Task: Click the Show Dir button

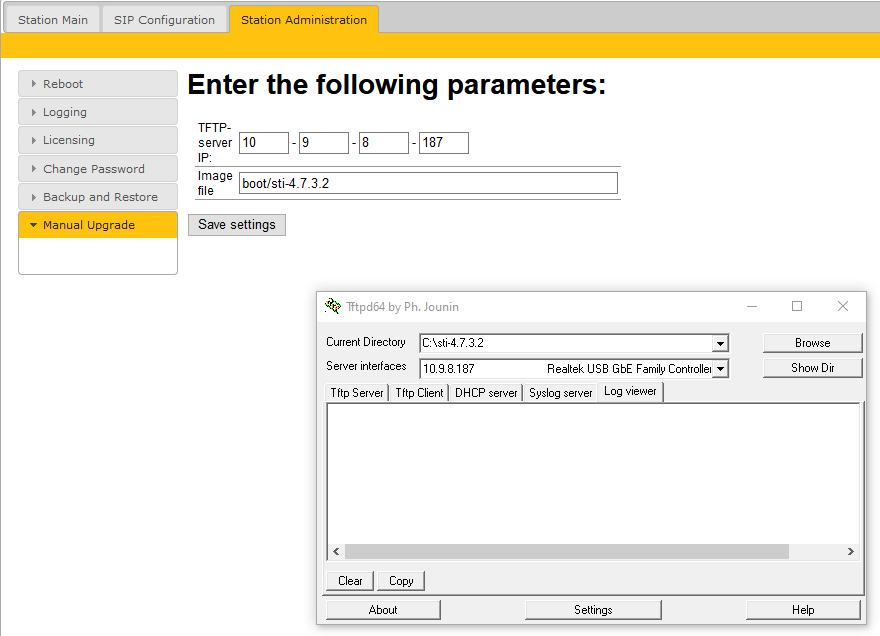Action: click(812, 368)
